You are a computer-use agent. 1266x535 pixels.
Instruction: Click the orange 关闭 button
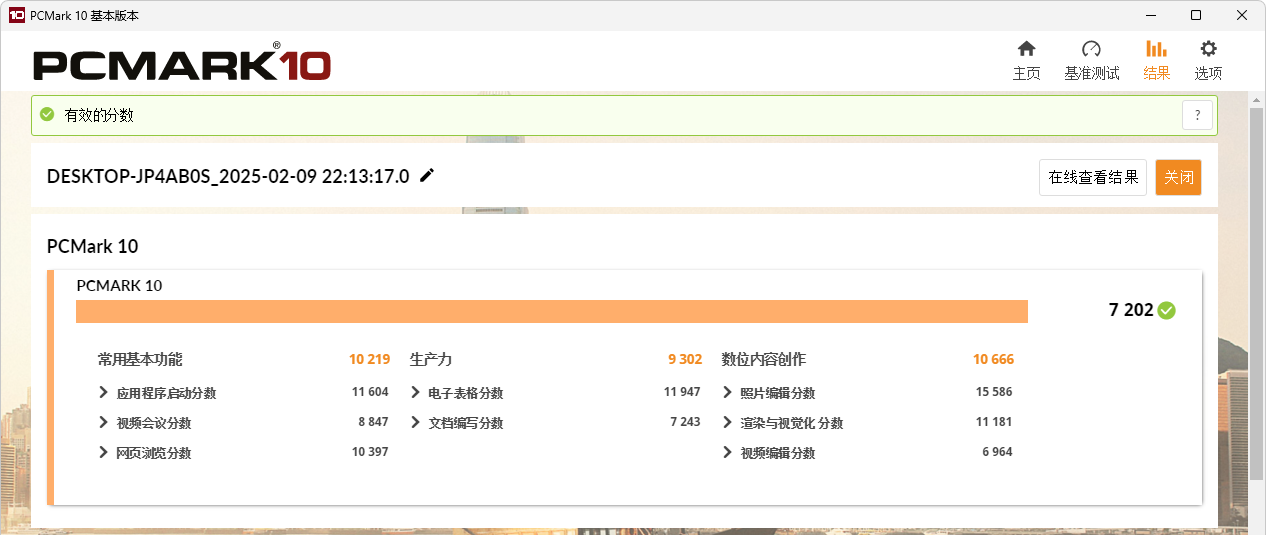click(1178, 177)
